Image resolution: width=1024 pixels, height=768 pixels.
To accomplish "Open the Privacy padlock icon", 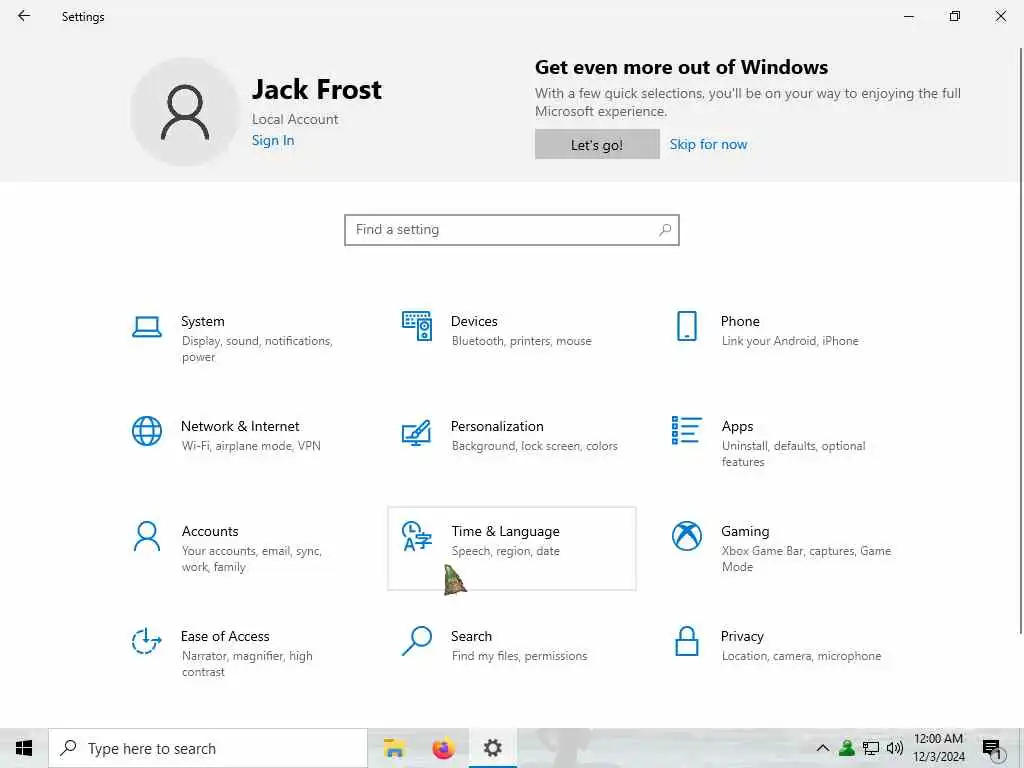I will click(x=687, y=641).
